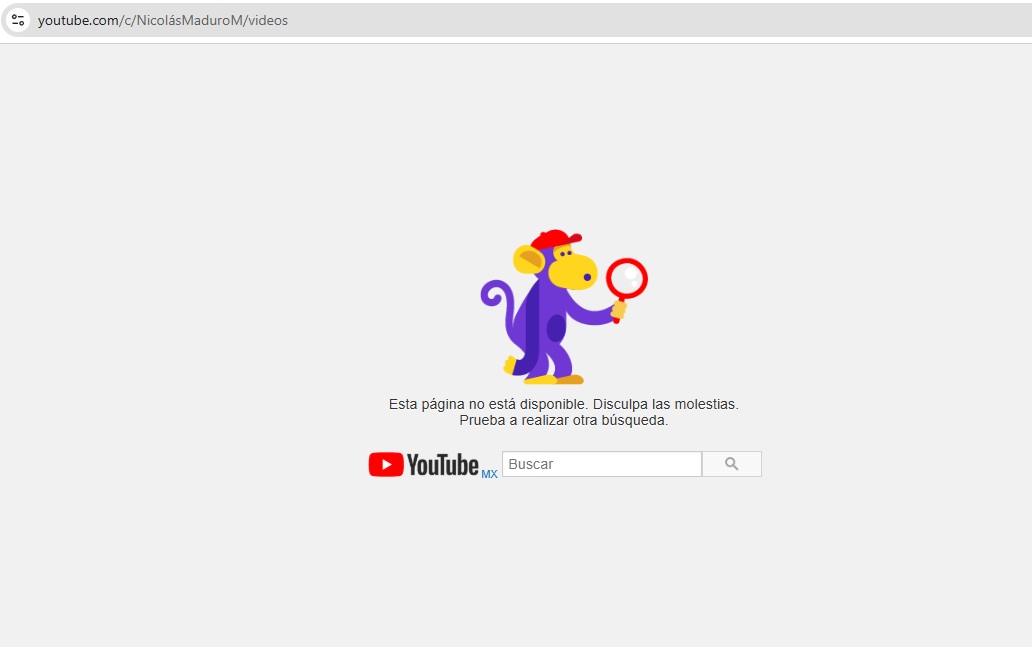Open the YouTube logo home link
The height and width of the screenshot is (647, 1032).
424,465
